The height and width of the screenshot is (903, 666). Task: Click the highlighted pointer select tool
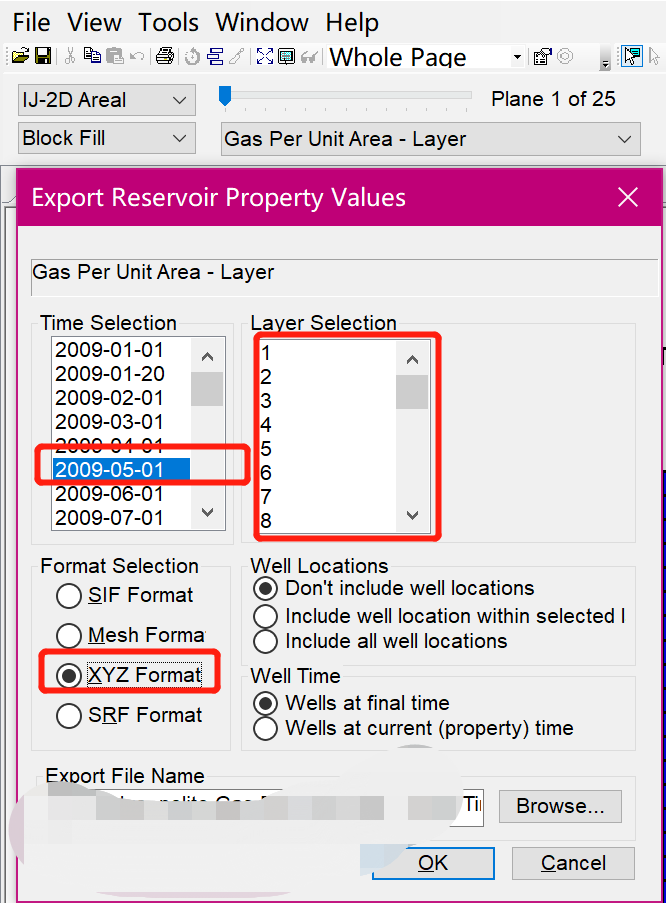[x=631, y=56]
